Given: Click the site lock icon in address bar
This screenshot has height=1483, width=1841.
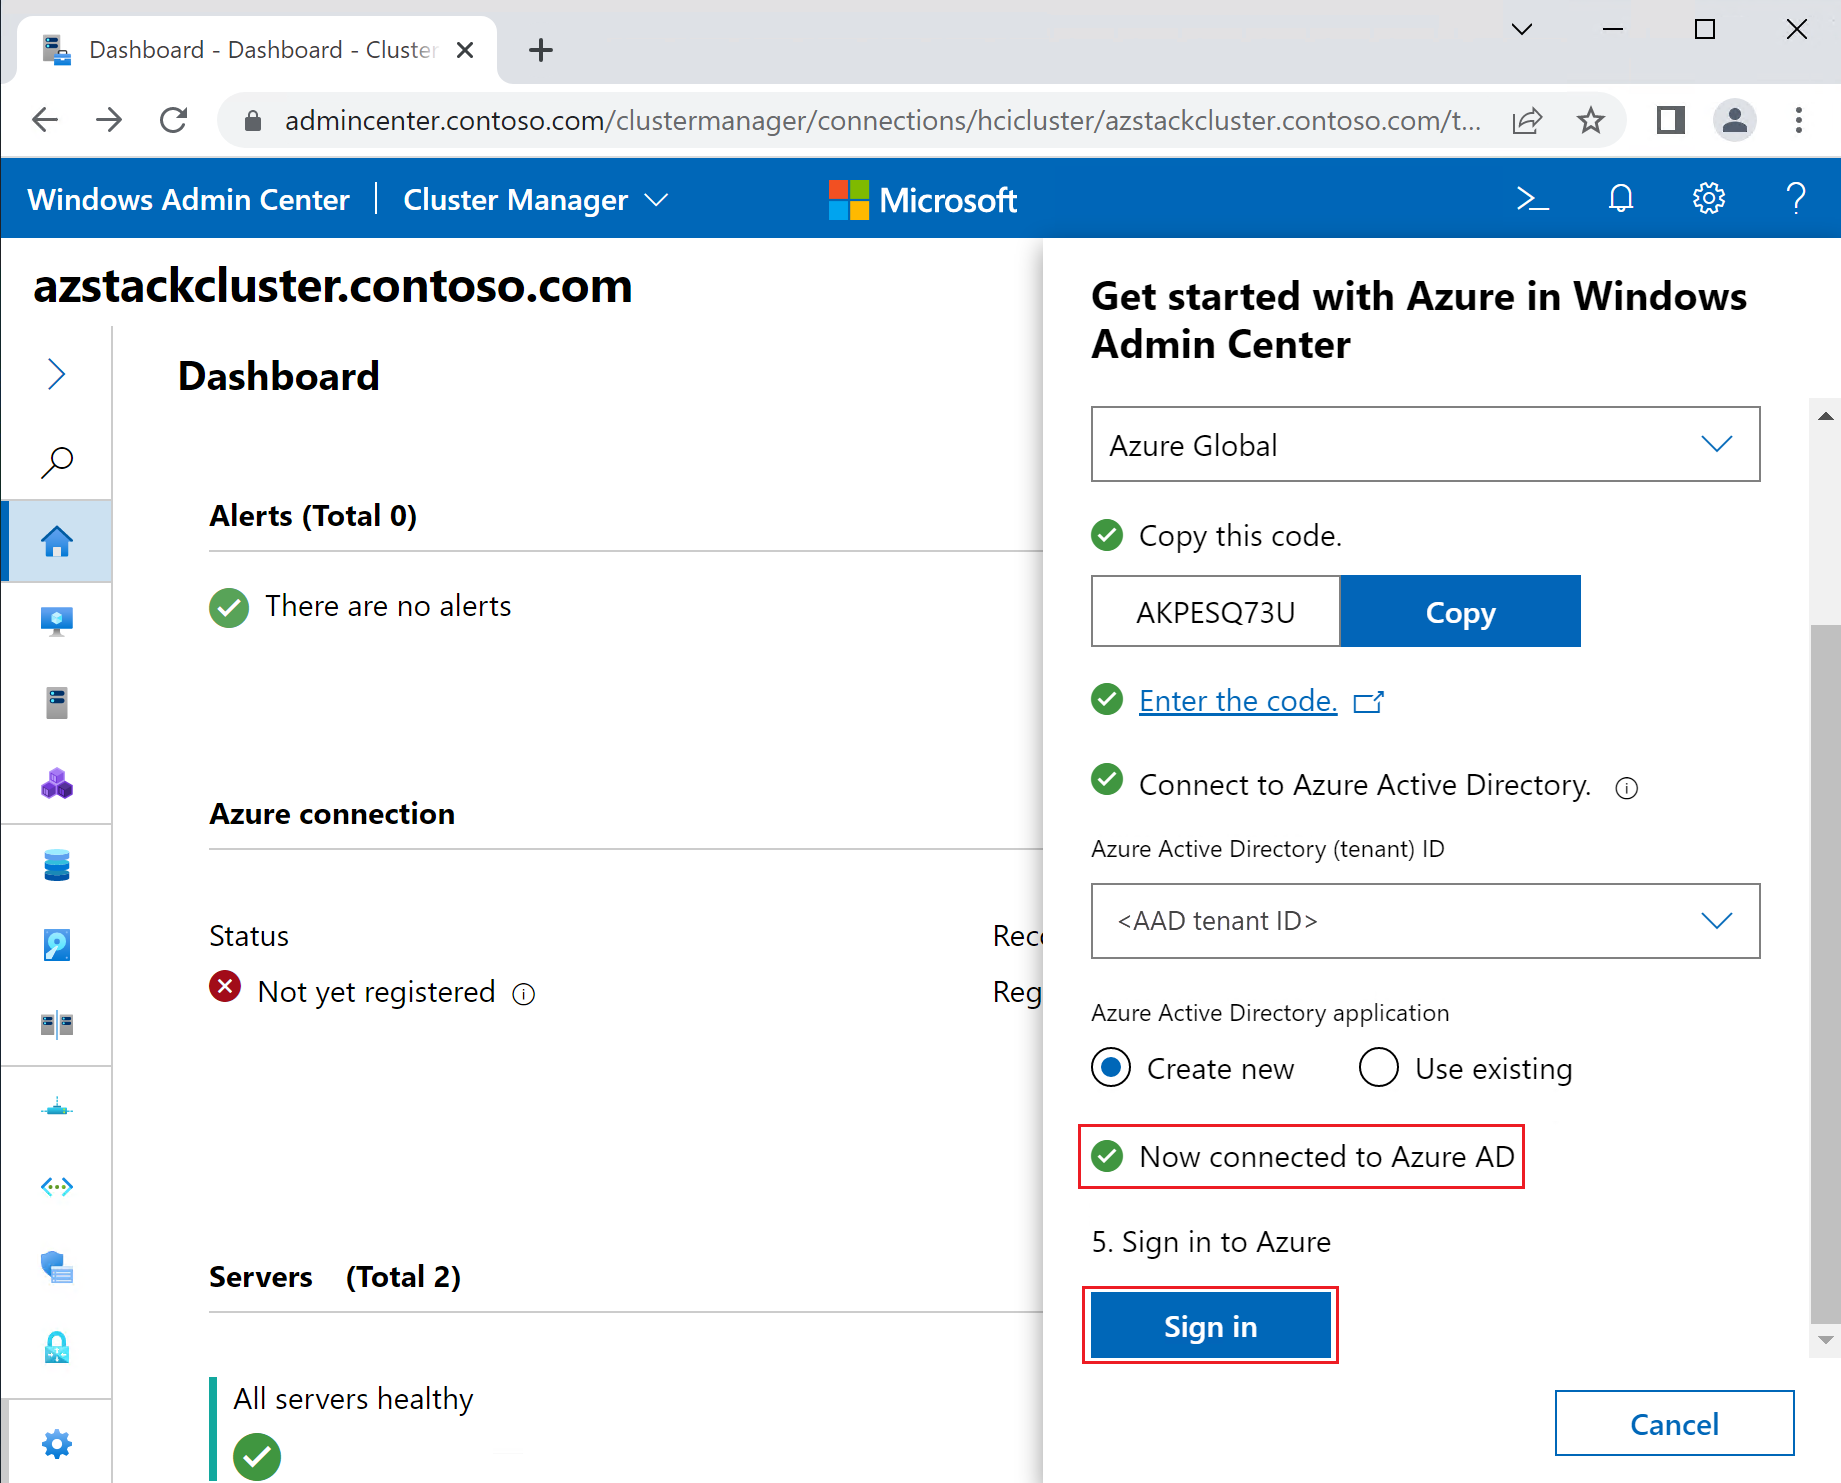Looking at the screenshot, I should click(x=253, y=121).
